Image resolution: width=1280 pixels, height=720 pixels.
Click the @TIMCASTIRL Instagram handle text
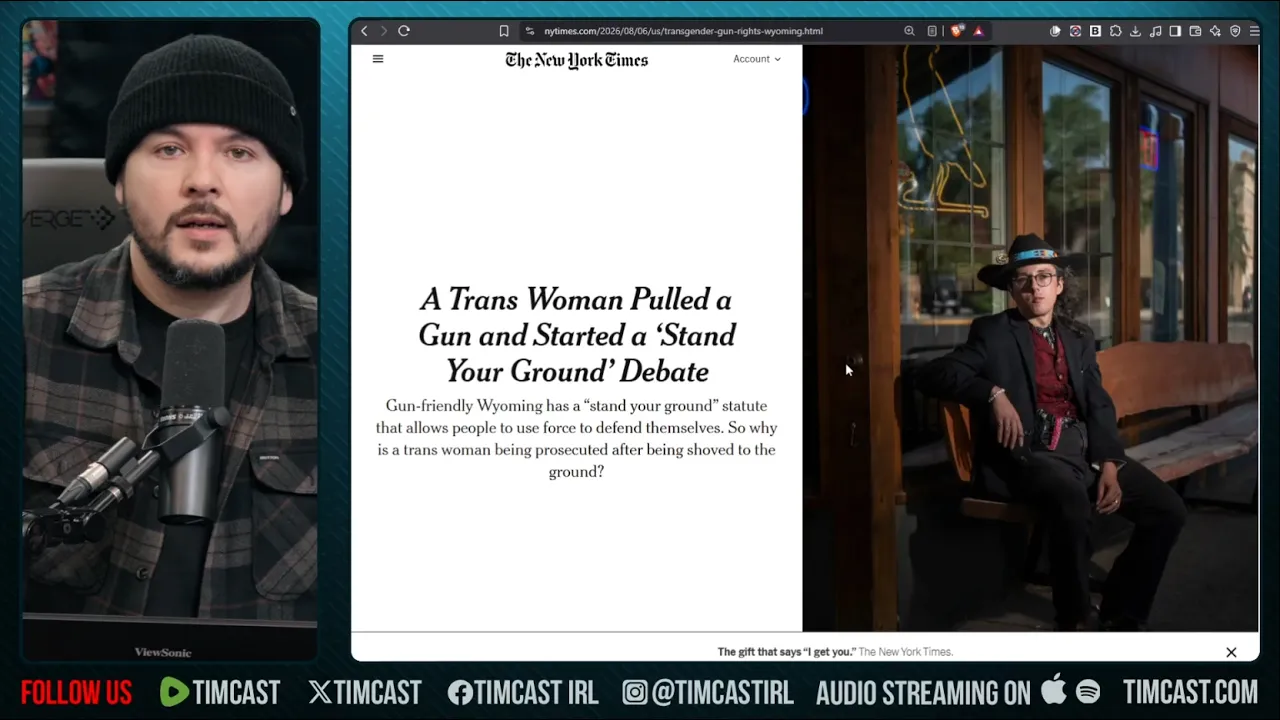pos(722,692)
